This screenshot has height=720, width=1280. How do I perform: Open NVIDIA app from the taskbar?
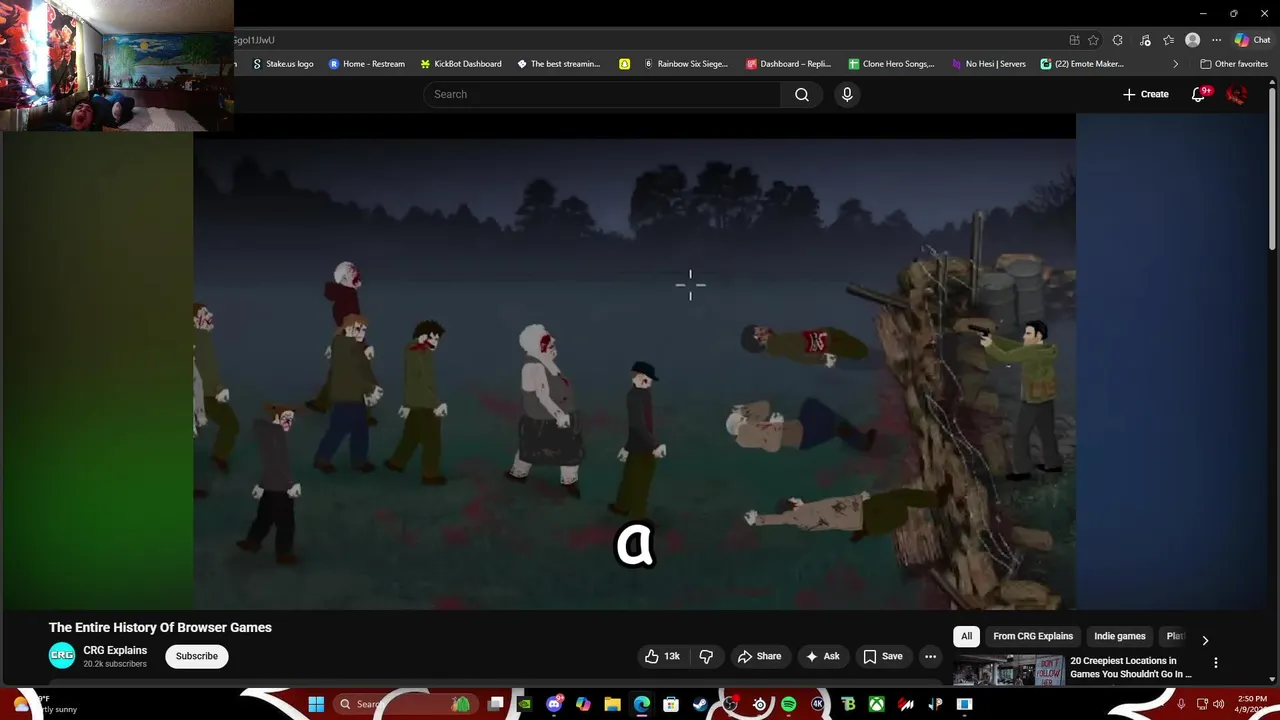(x=524, y=704)
